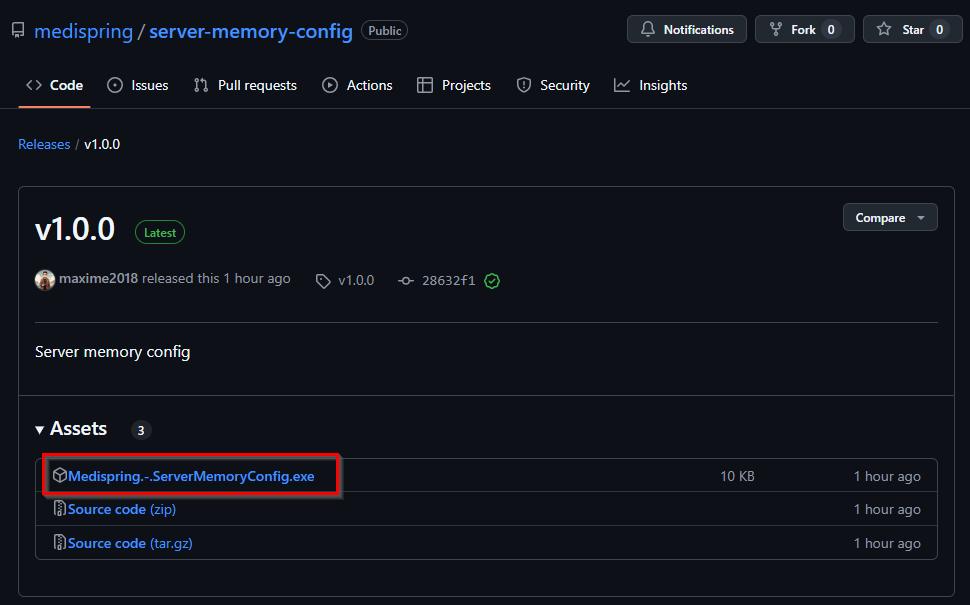Click the v1.0.0 breadcrumb text
The width and height of the screenshot is (970, 605).
click(x=102, y=144)
